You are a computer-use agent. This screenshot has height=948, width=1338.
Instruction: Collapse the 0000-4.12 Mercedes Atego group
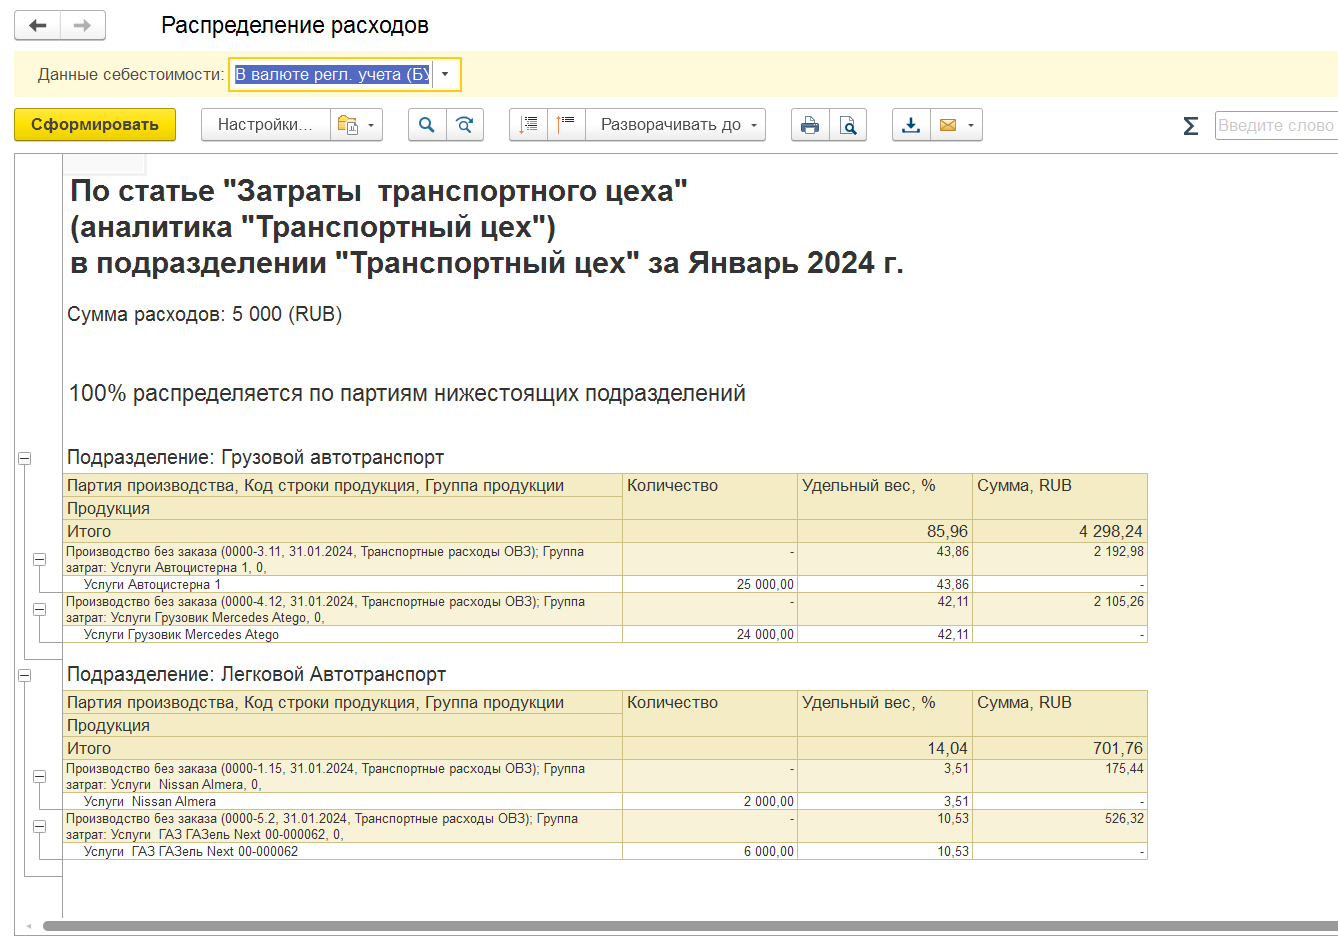click(x=40, y=609)
